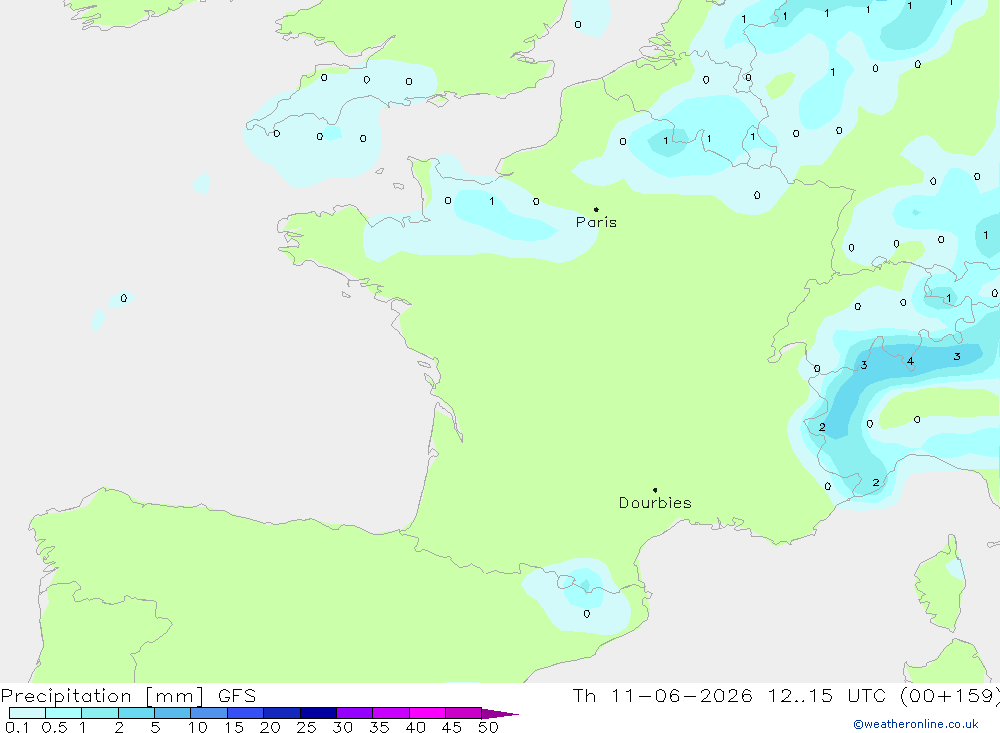Pick the 15–20 mm legend swatch
Screen dimensions: 1000x733
(x=245, y=713)
